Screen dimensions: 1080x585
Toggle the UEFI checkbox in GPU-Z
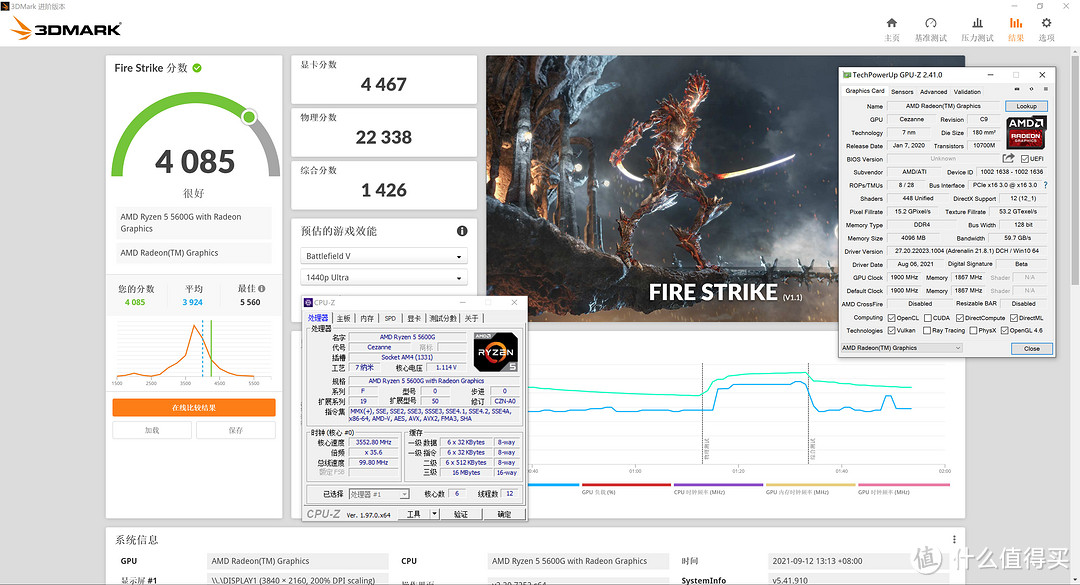point(1024,159)
